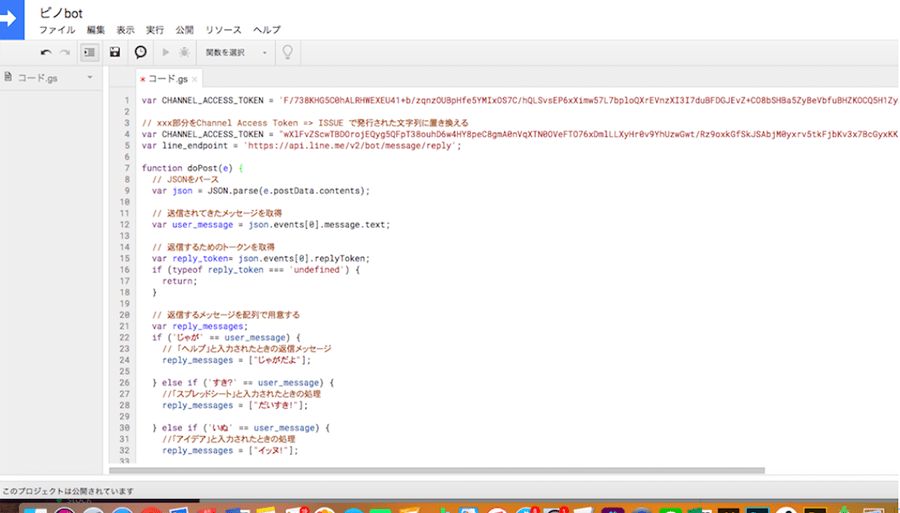Click the 'じゃが' if condition line
Image resolution: width=900 pixels, height=513 pixels.
tap(226, 337)
